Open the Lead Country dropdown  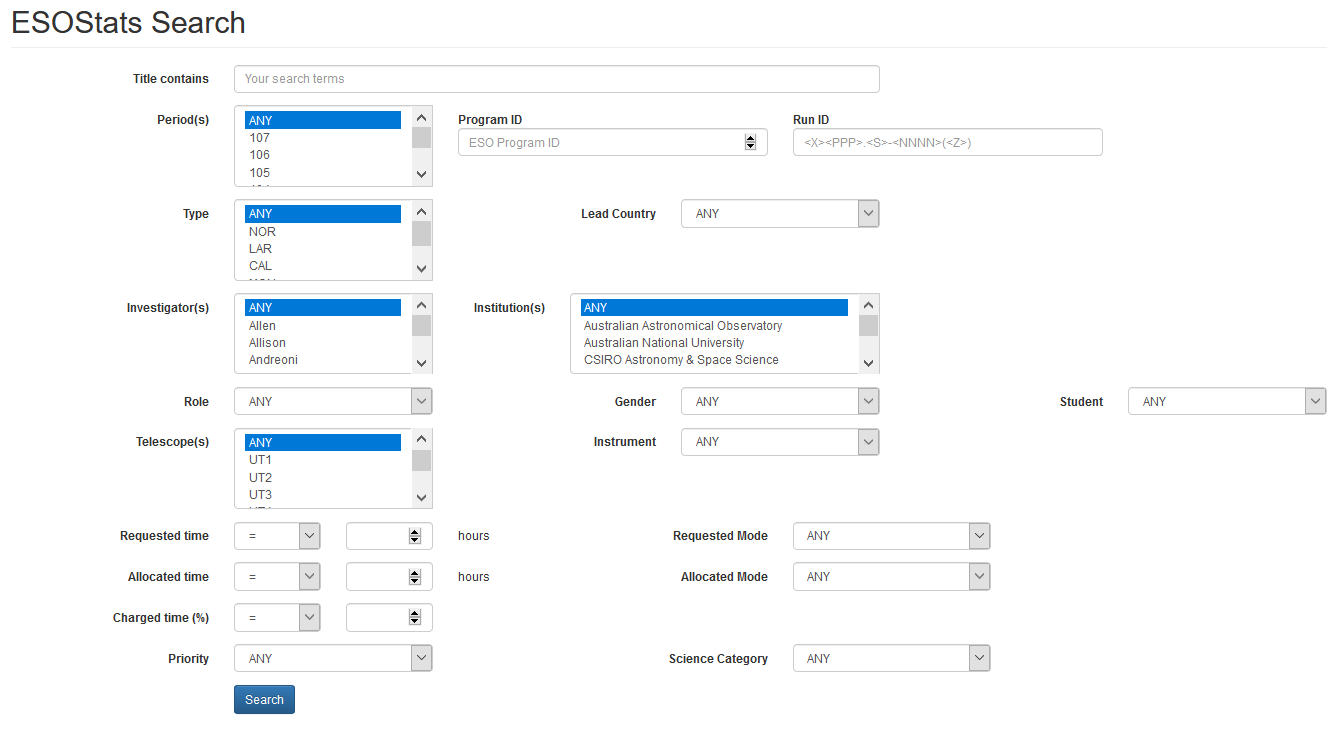[x=780, y=214]
